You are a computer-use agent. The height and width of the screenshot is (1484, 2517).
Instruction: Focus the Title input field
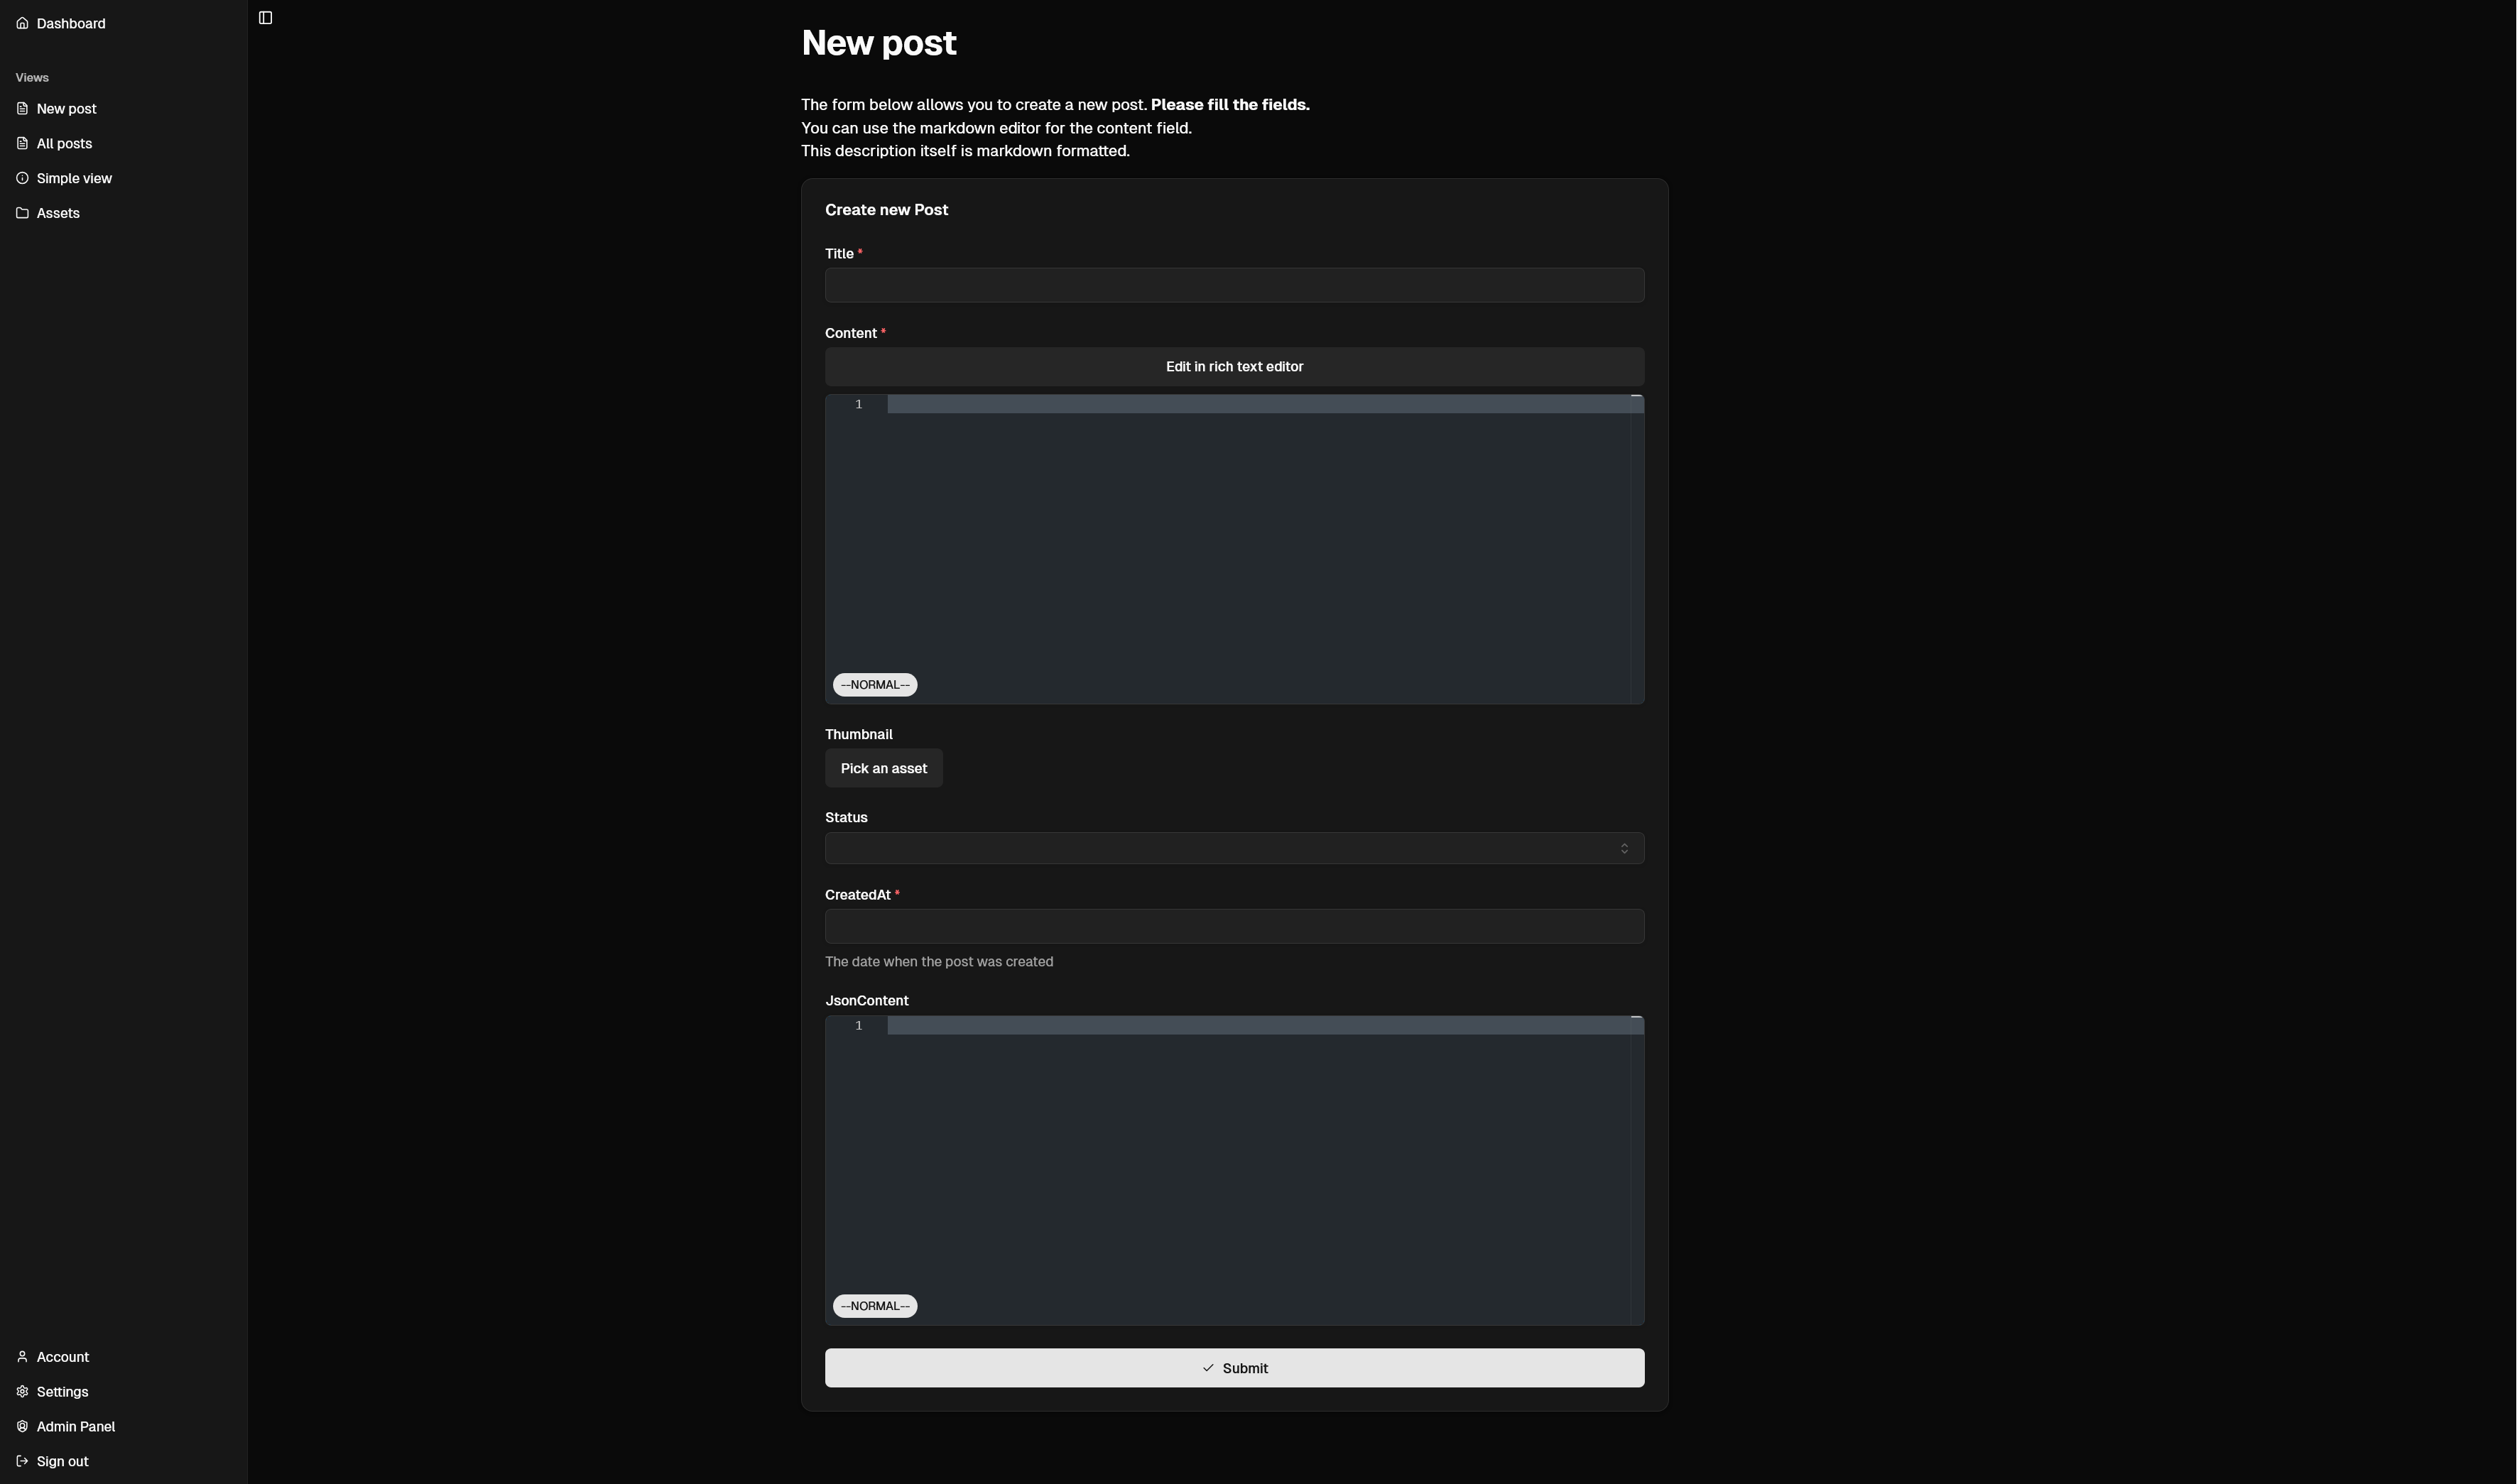coord(1233,285)
